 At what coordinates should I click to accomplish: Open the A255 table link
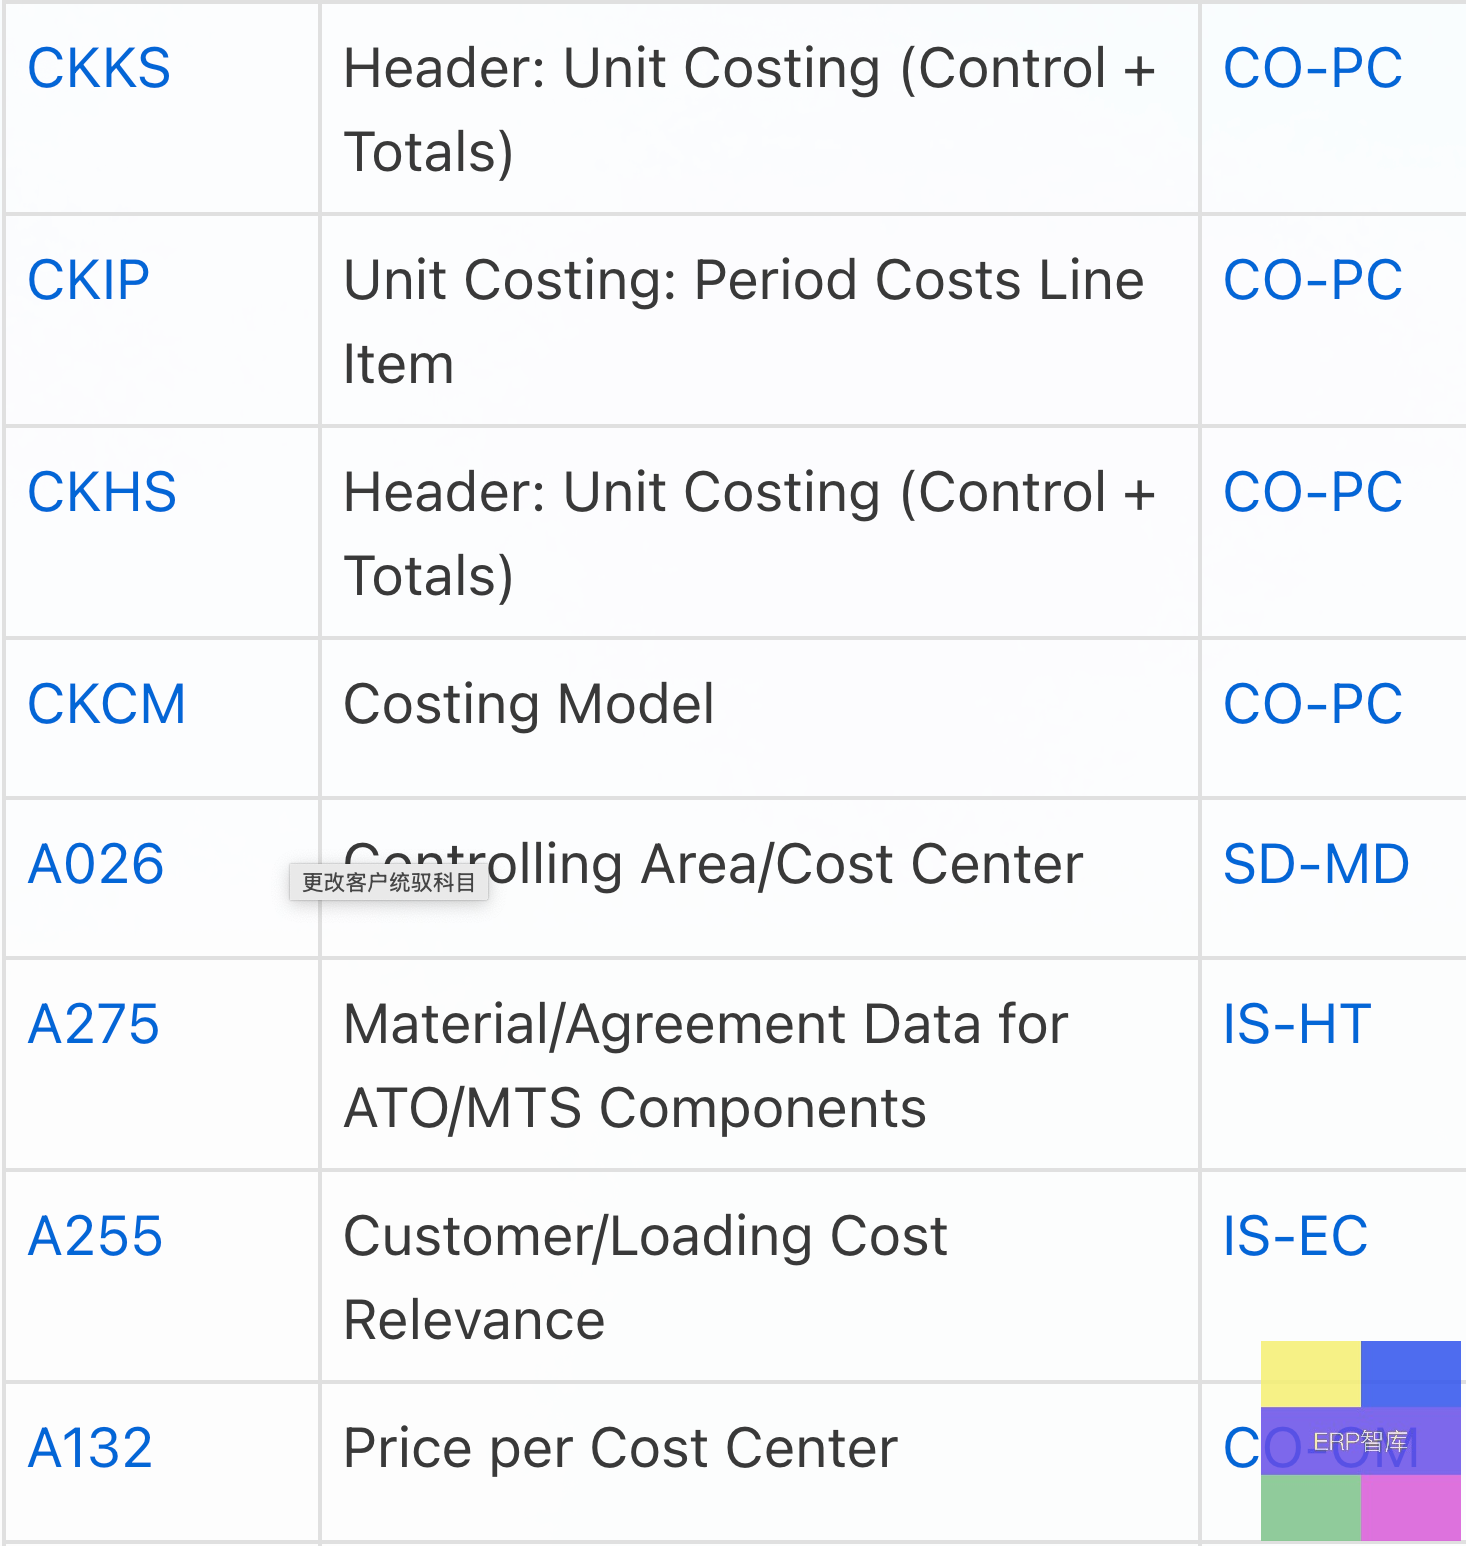(x=95, y=1237)
